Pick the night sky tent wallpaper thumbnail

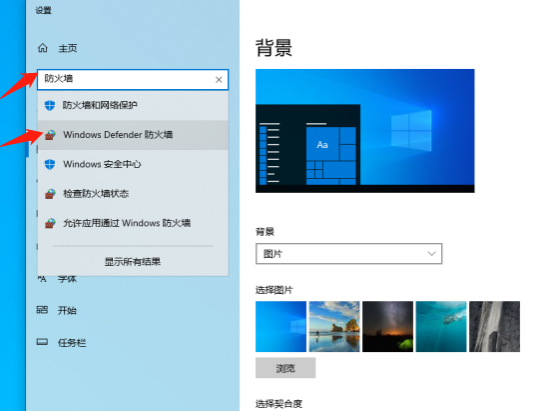coord(388,327)
